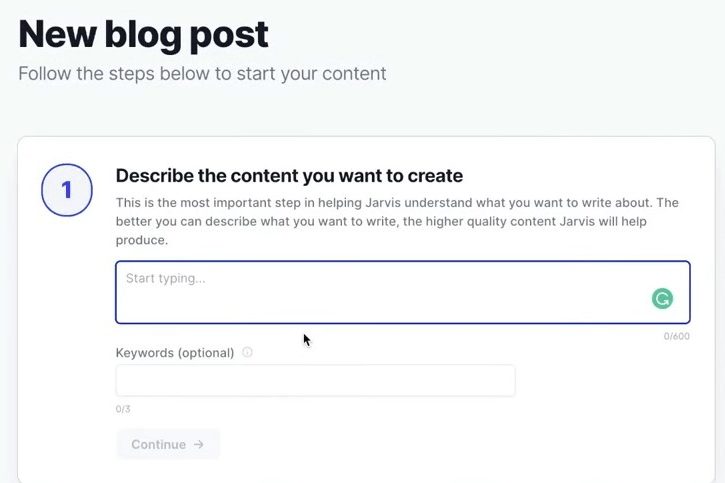Click the info icon beside Keywords (optional)
Viewport: 725px width, 483px height.
coord(247,352)
